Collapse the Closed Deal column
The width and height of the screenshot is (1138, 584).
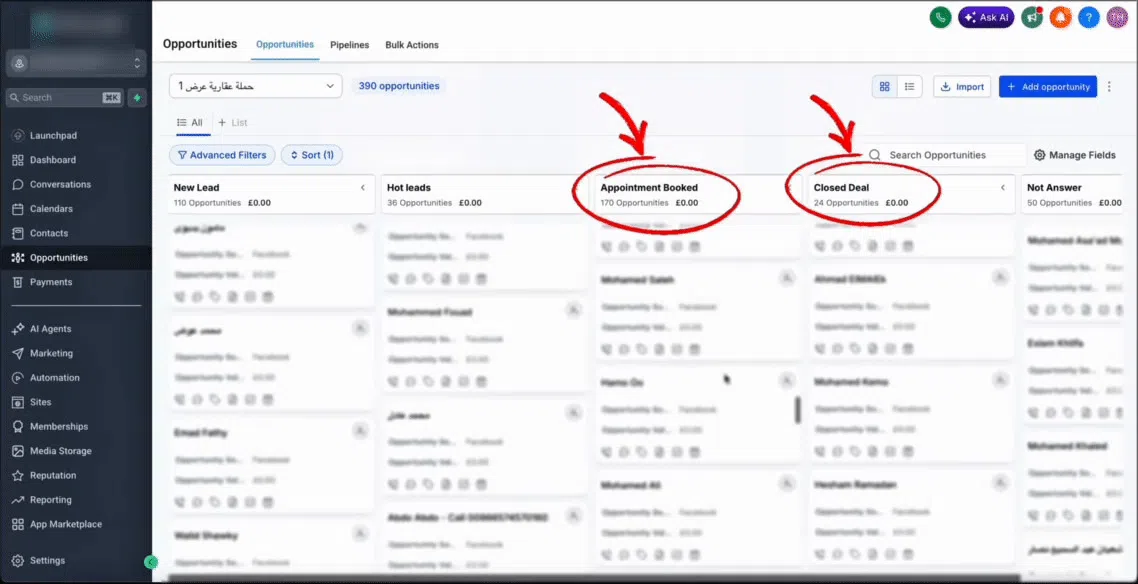click(x=1003, y=188)
